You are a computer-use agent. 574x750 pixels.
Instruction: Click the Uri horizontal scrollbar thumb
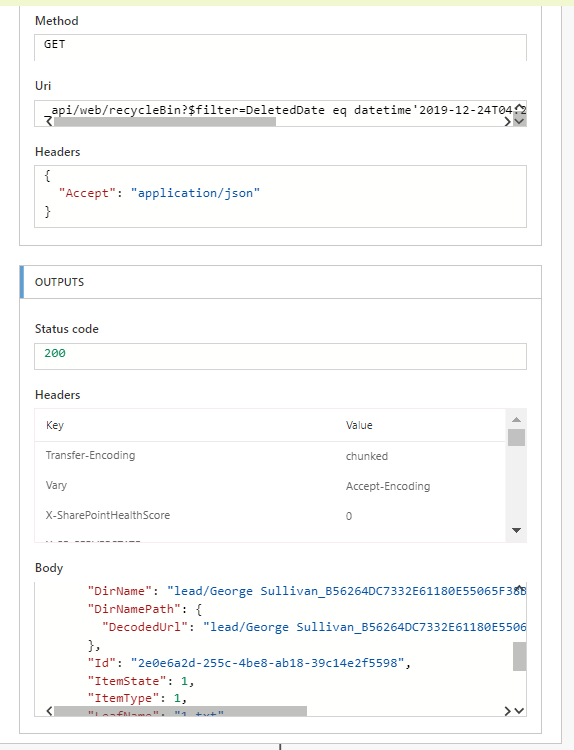coord(165,121)
